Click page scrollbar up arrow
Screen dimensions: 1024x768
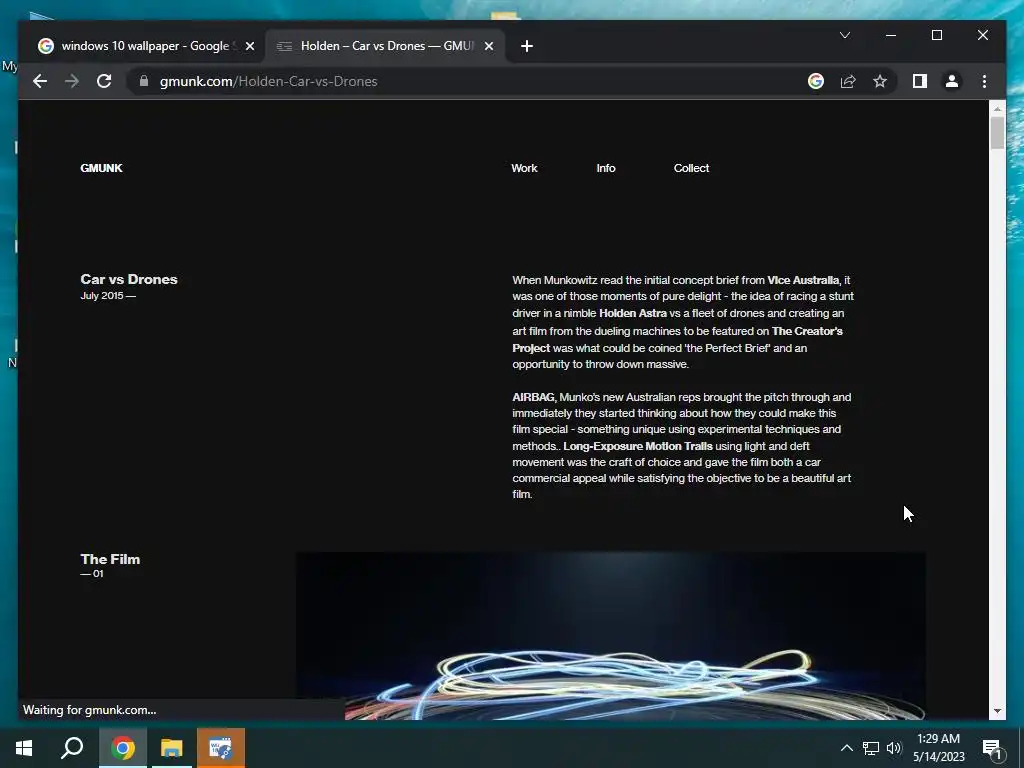coord(997,108)
